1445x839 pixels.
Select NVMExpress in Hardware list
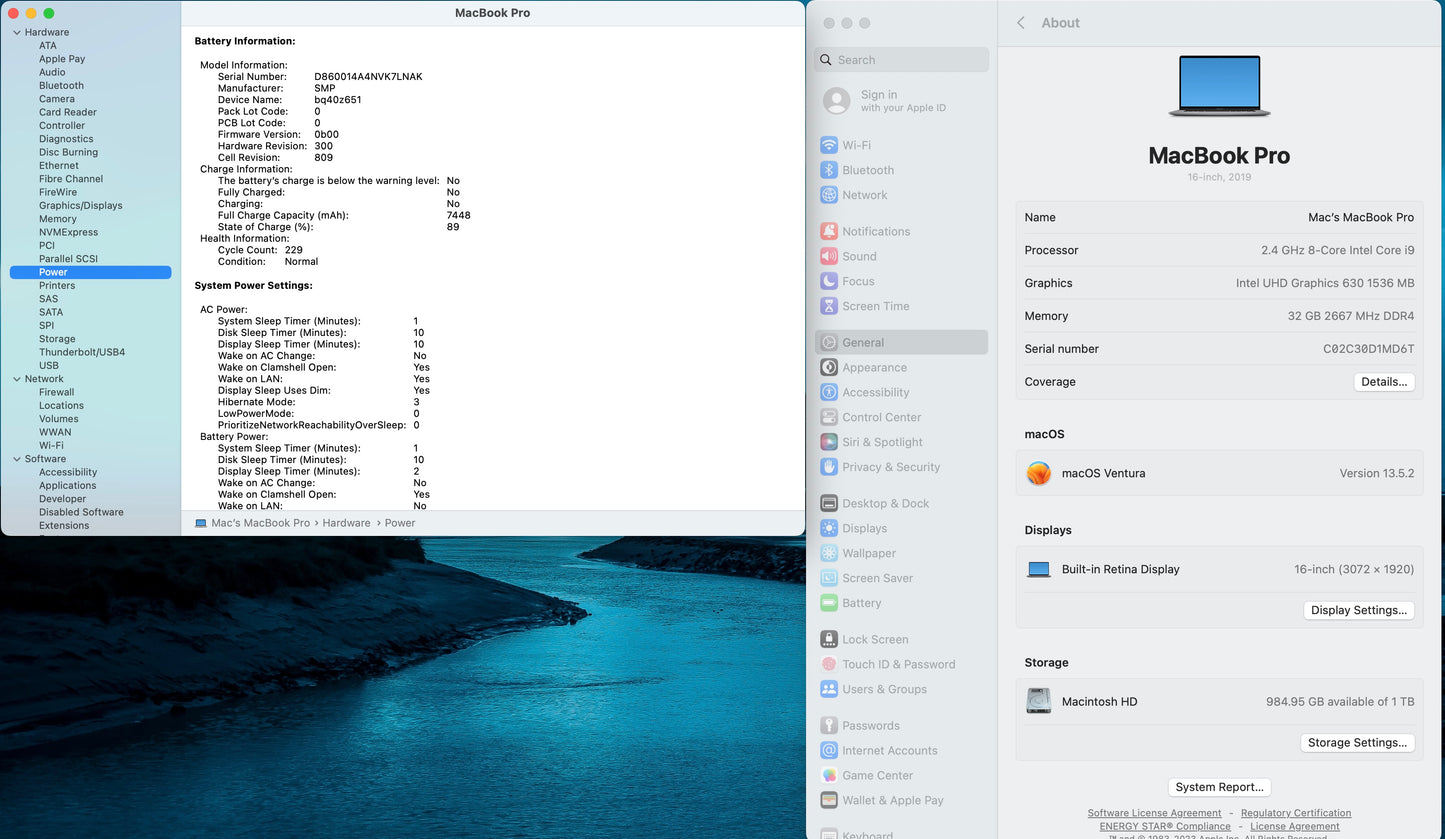click(68, 232)
